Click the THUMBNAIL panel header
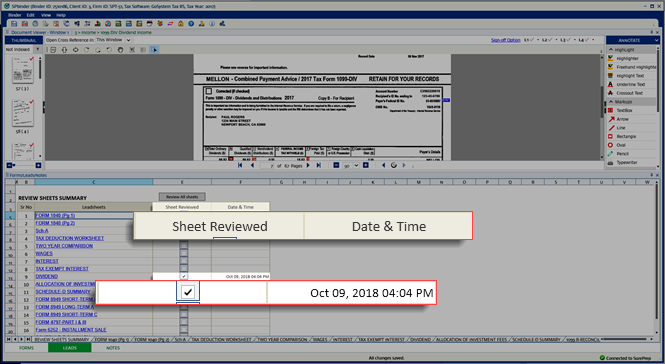665x364 pixels. [24, 40]
